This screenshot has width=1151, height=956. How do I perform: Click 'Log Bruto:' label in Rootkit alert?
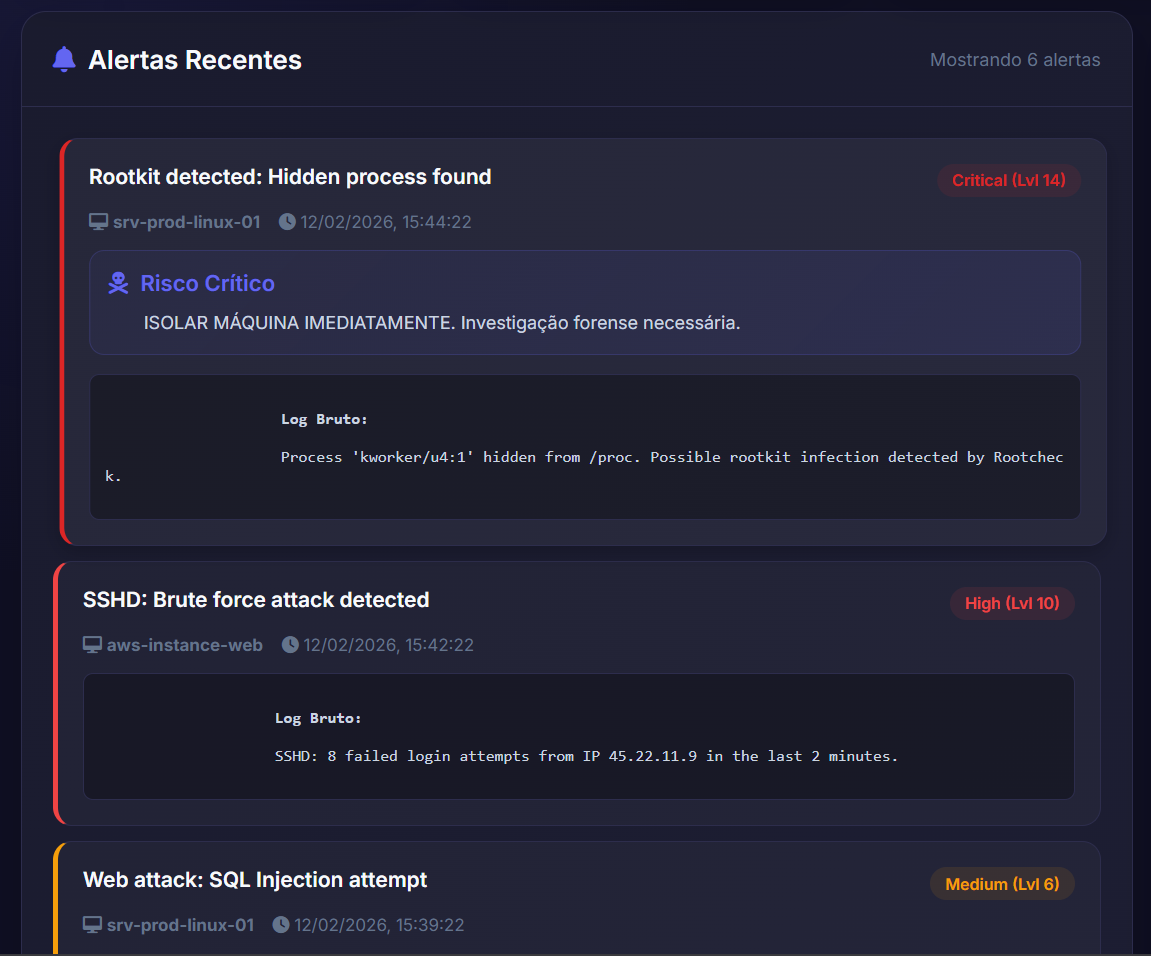pos(324,419)
